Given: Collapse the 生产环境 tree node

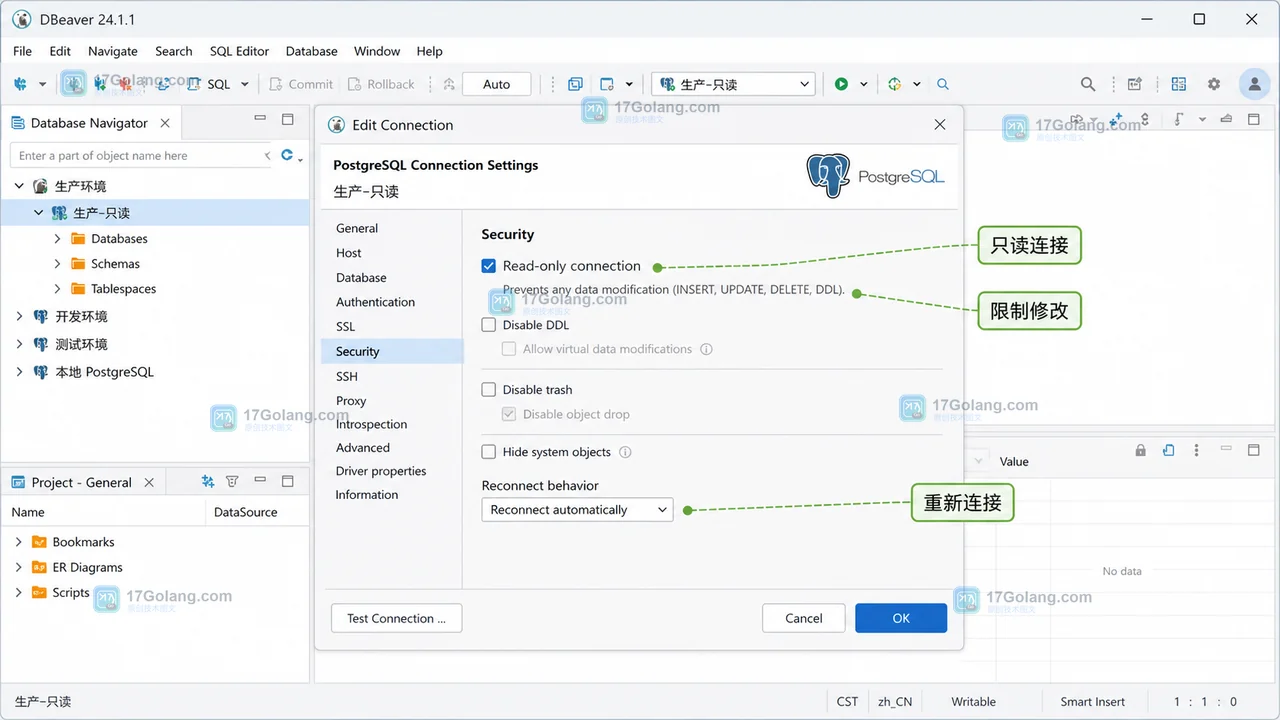Looking at the screenshot, I should (19, 186).
